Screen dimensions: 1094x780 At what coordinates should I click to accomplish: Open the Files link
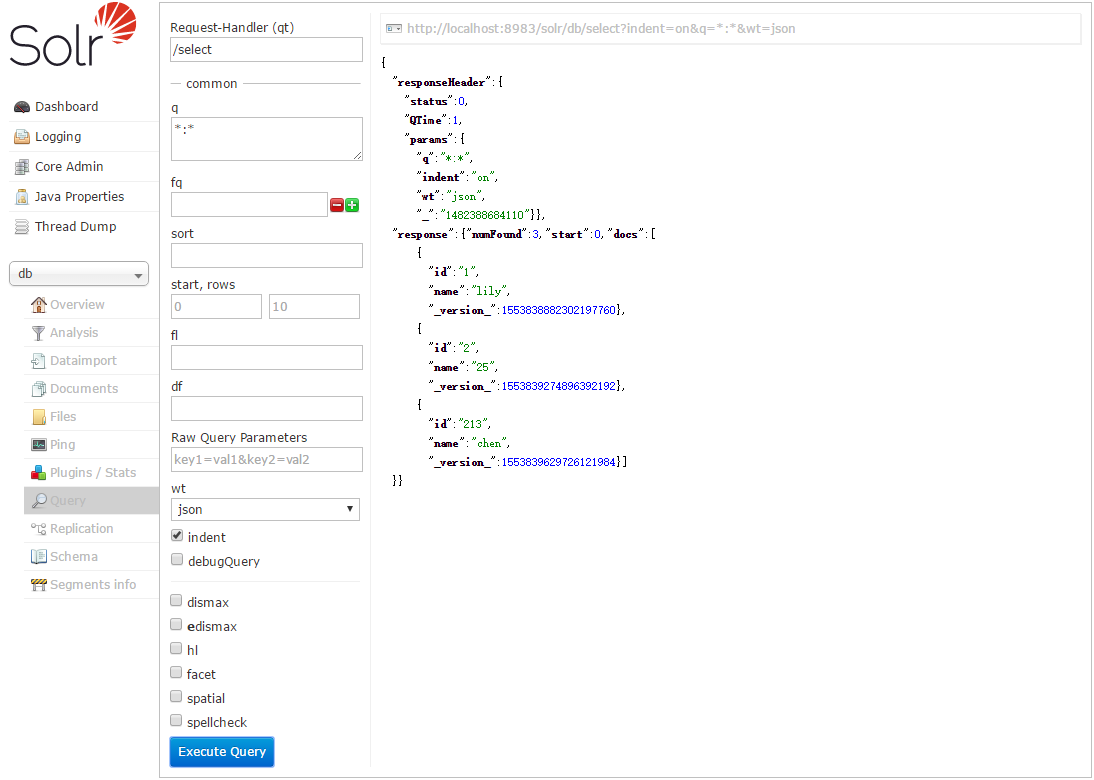click(x=63, y=417)
